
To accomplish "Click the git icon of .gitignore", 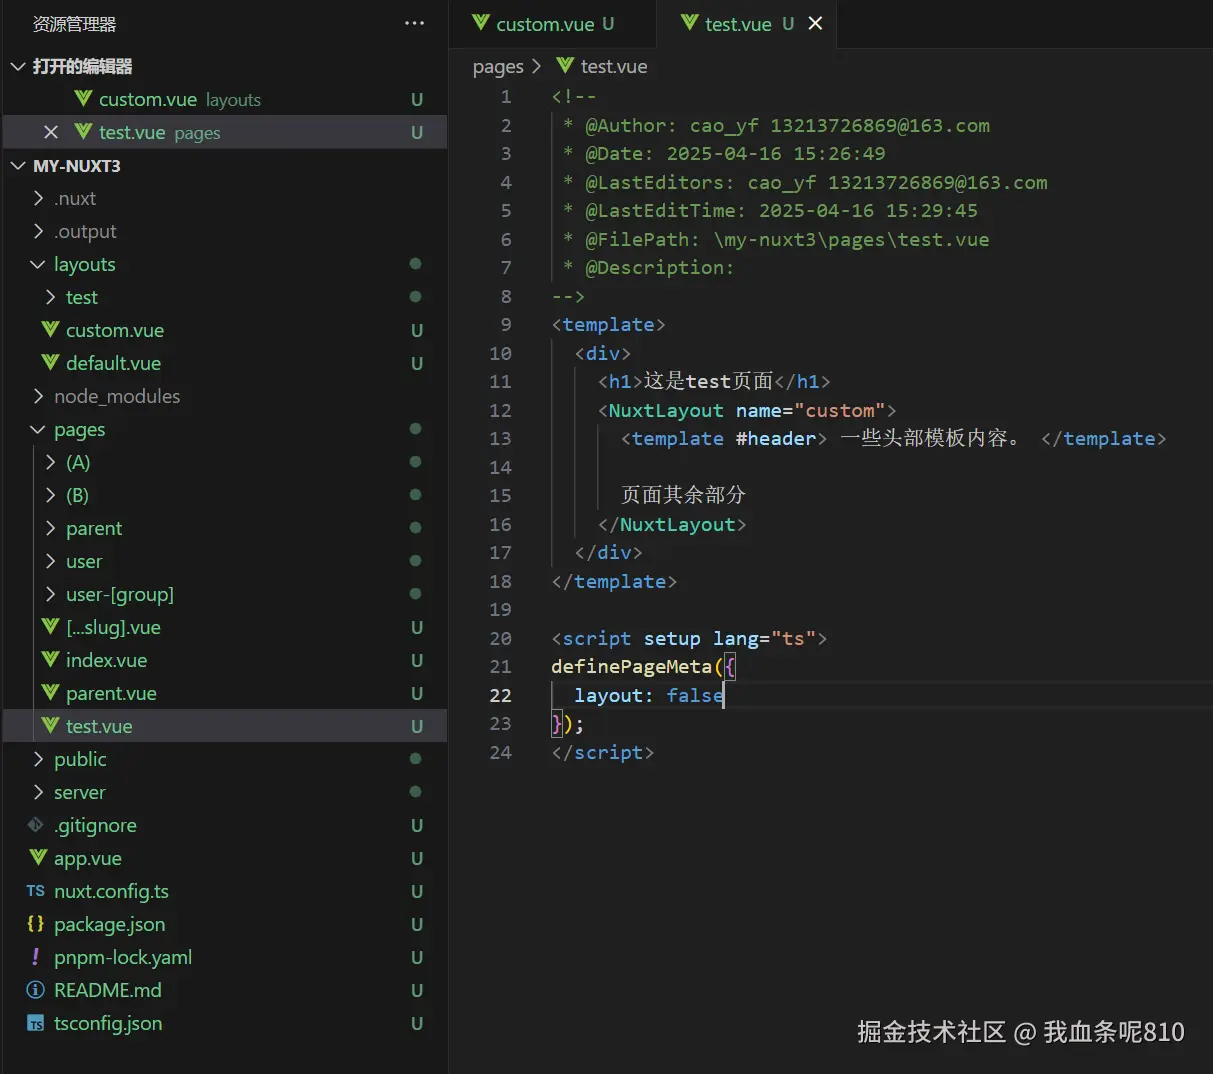I will click(36, 825).
